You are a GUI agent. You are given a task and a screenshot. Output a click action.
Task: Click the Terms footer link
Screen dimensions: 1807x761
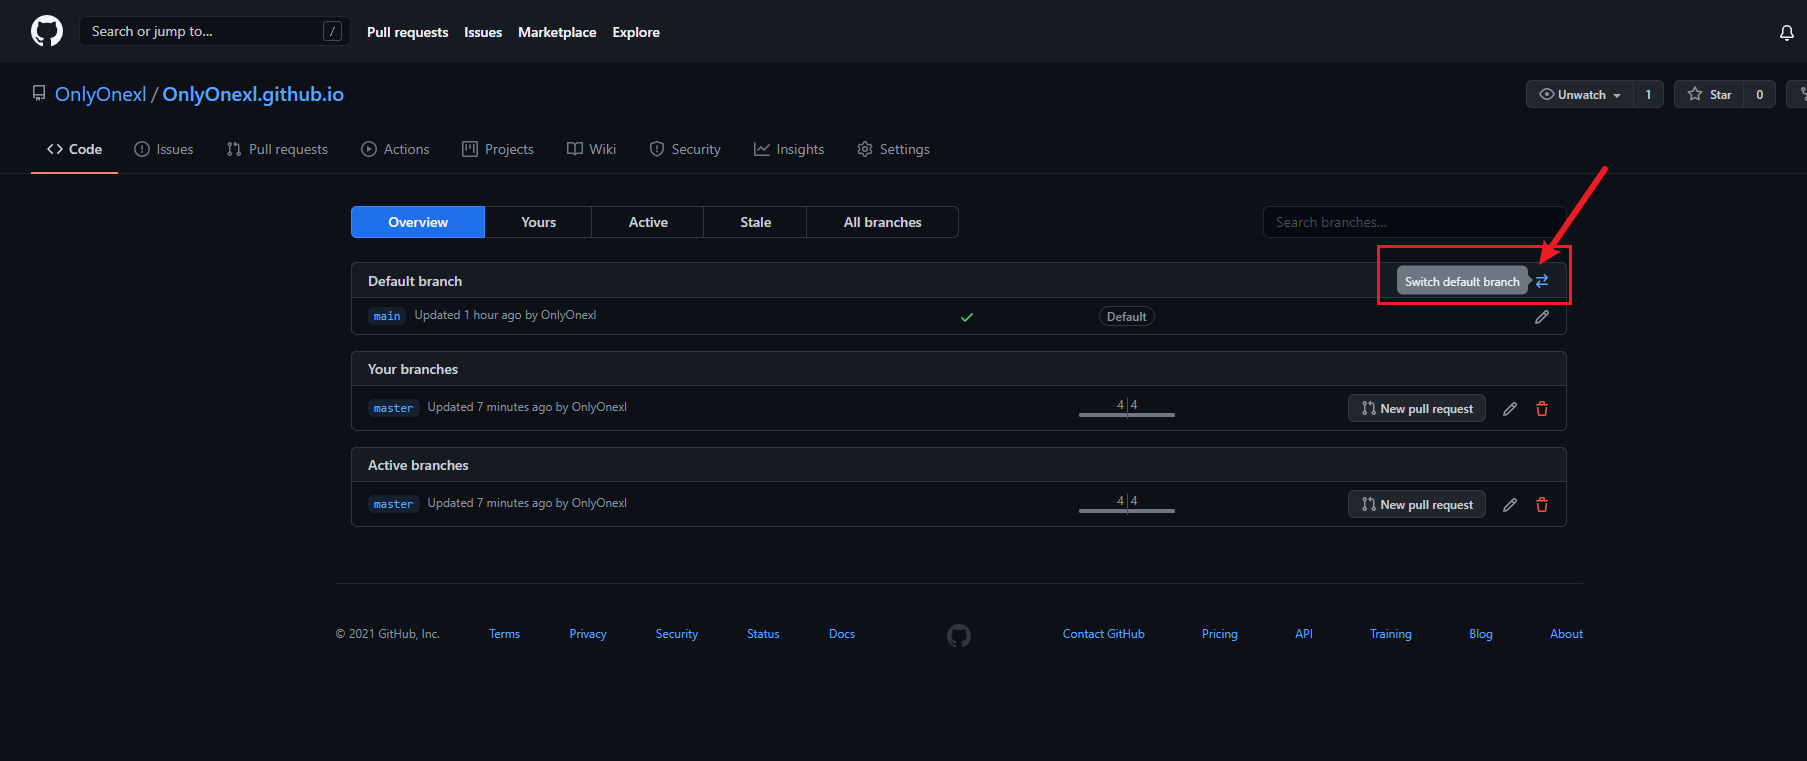point(504,634)
